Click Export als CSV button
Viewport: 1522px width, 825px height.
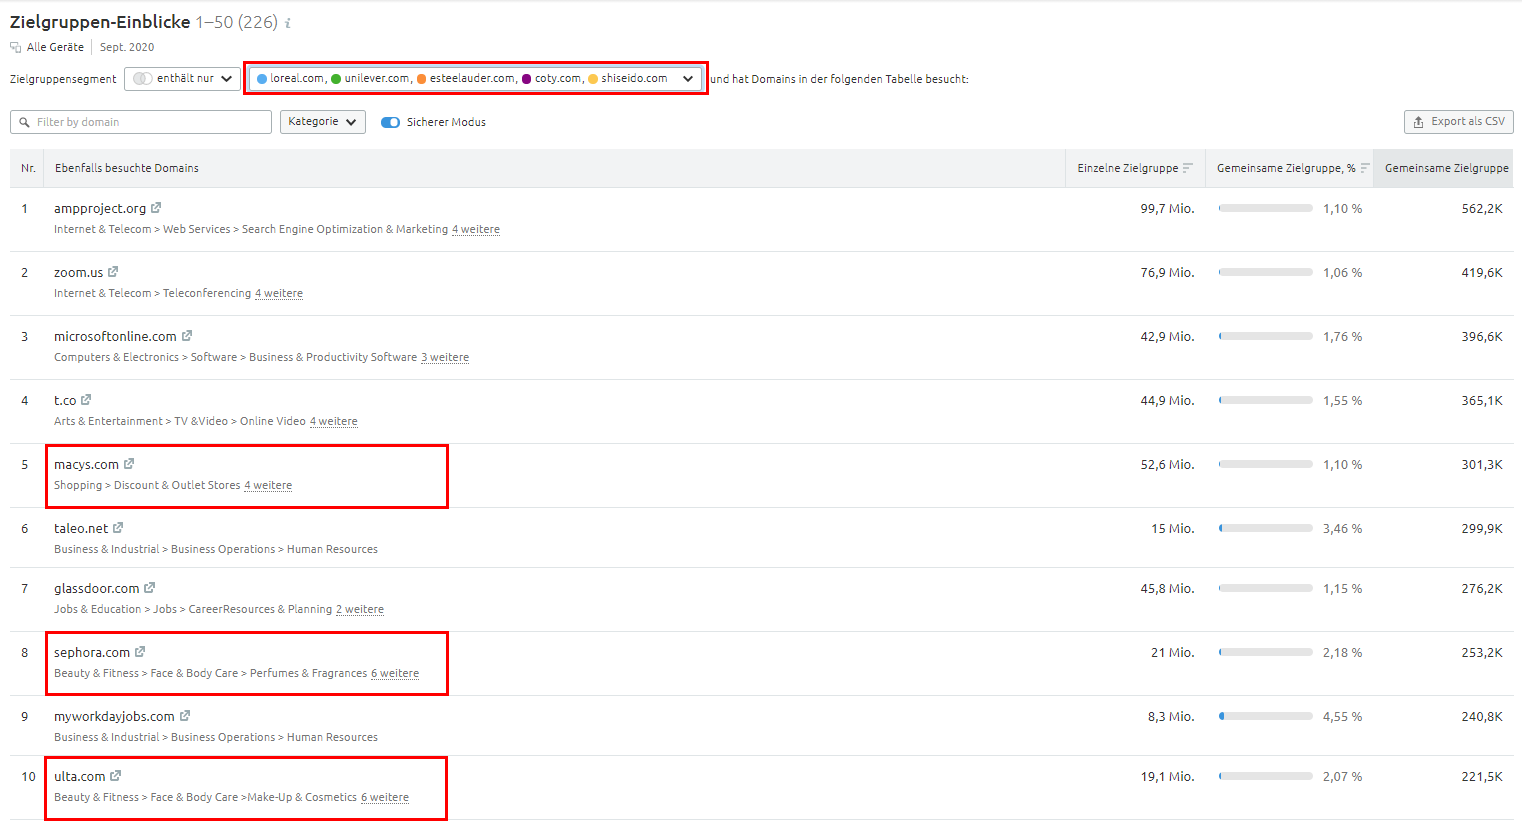[x=1458, y=122]
